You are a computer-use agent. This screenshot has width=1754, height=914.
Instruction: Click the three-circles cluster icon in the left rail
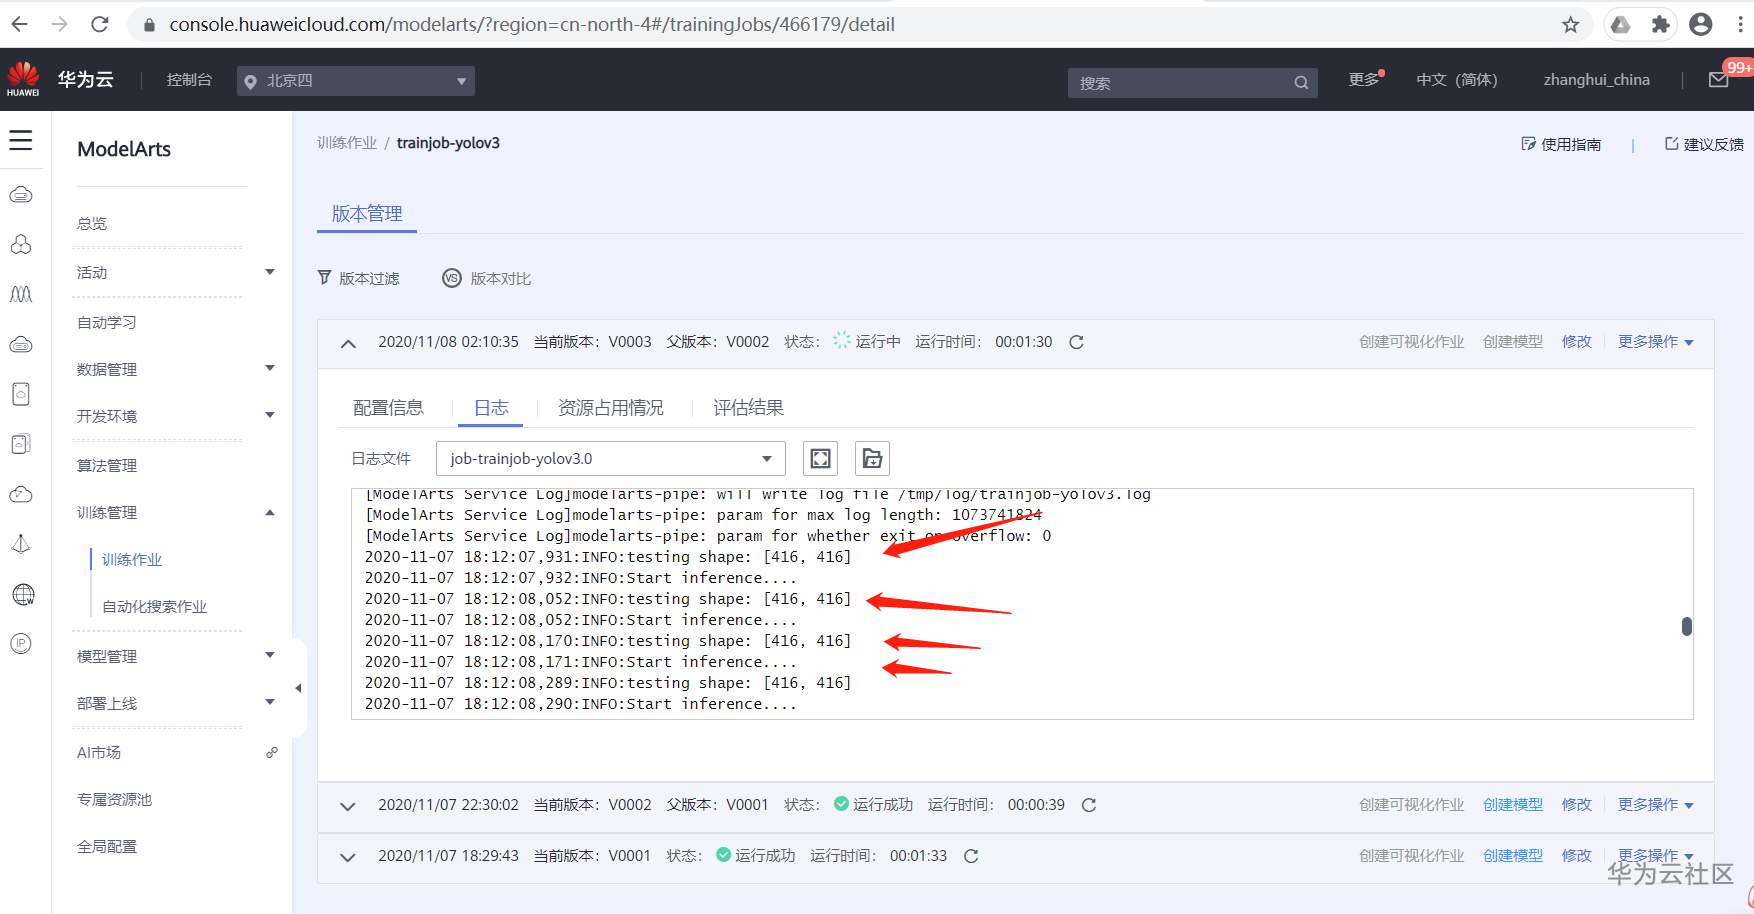coord(21,244)
